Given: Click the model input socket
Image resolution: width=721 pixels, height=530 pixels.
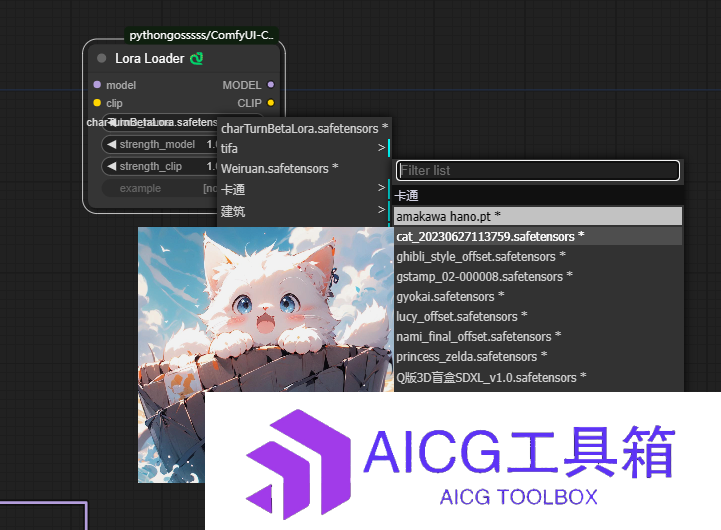Looking at the screenshot, I should coord(97,85).
